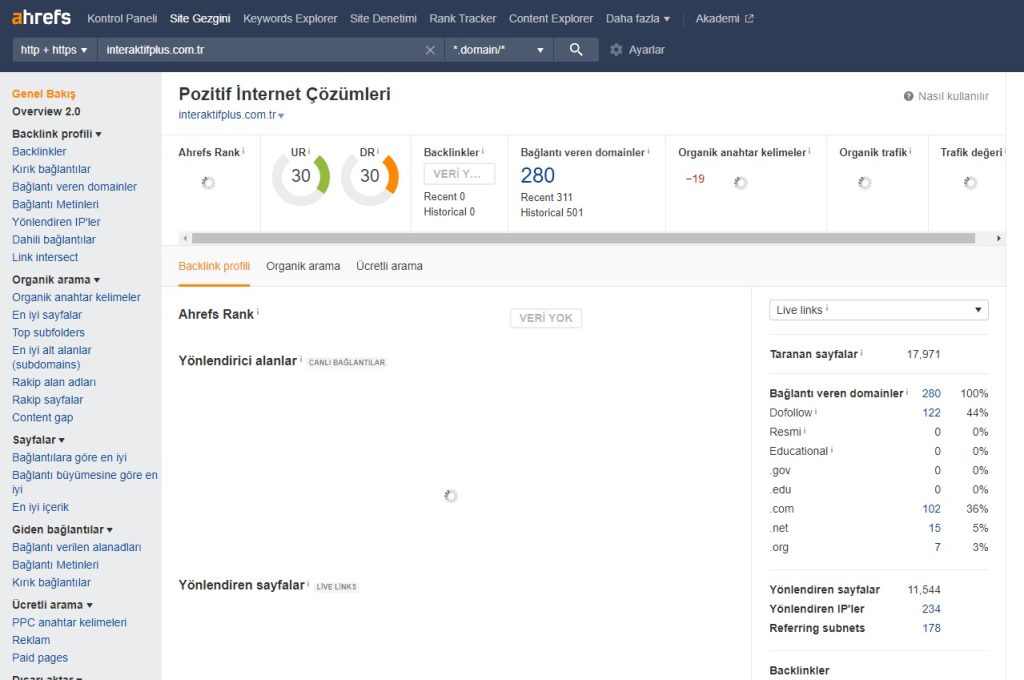Image resolution: width=1024 pixels, height=680 pixels.
Task: Open Genel Bakış in sidebar
Action: pos(44,94)
